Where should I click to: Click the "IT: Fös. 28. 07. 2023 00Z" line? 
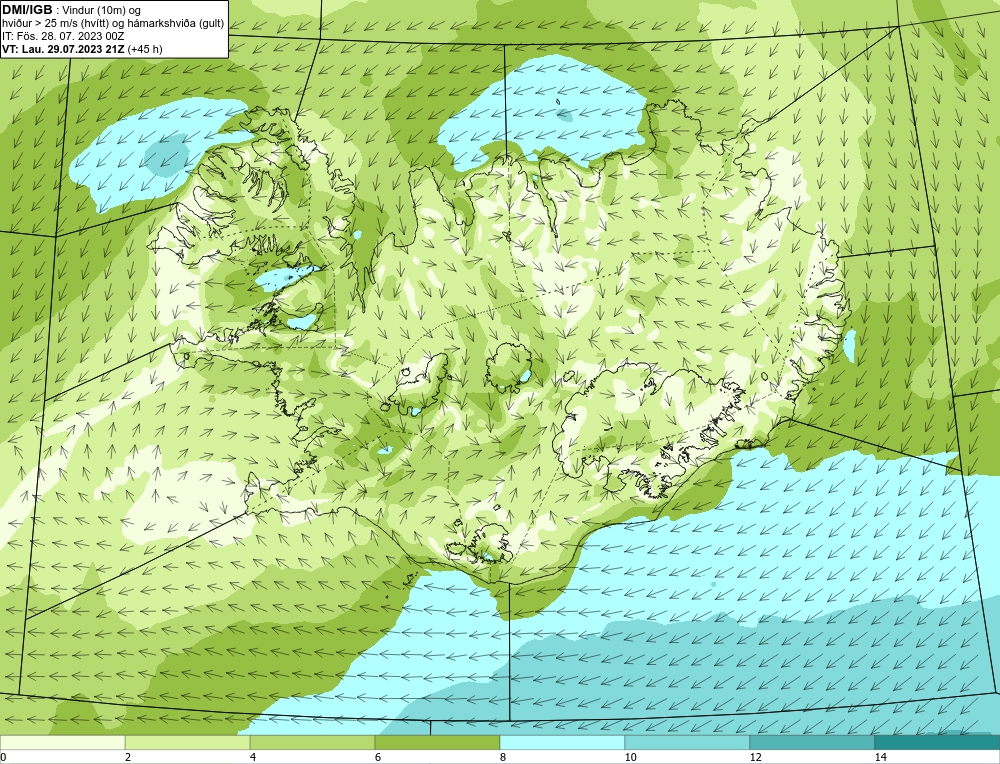62,36
